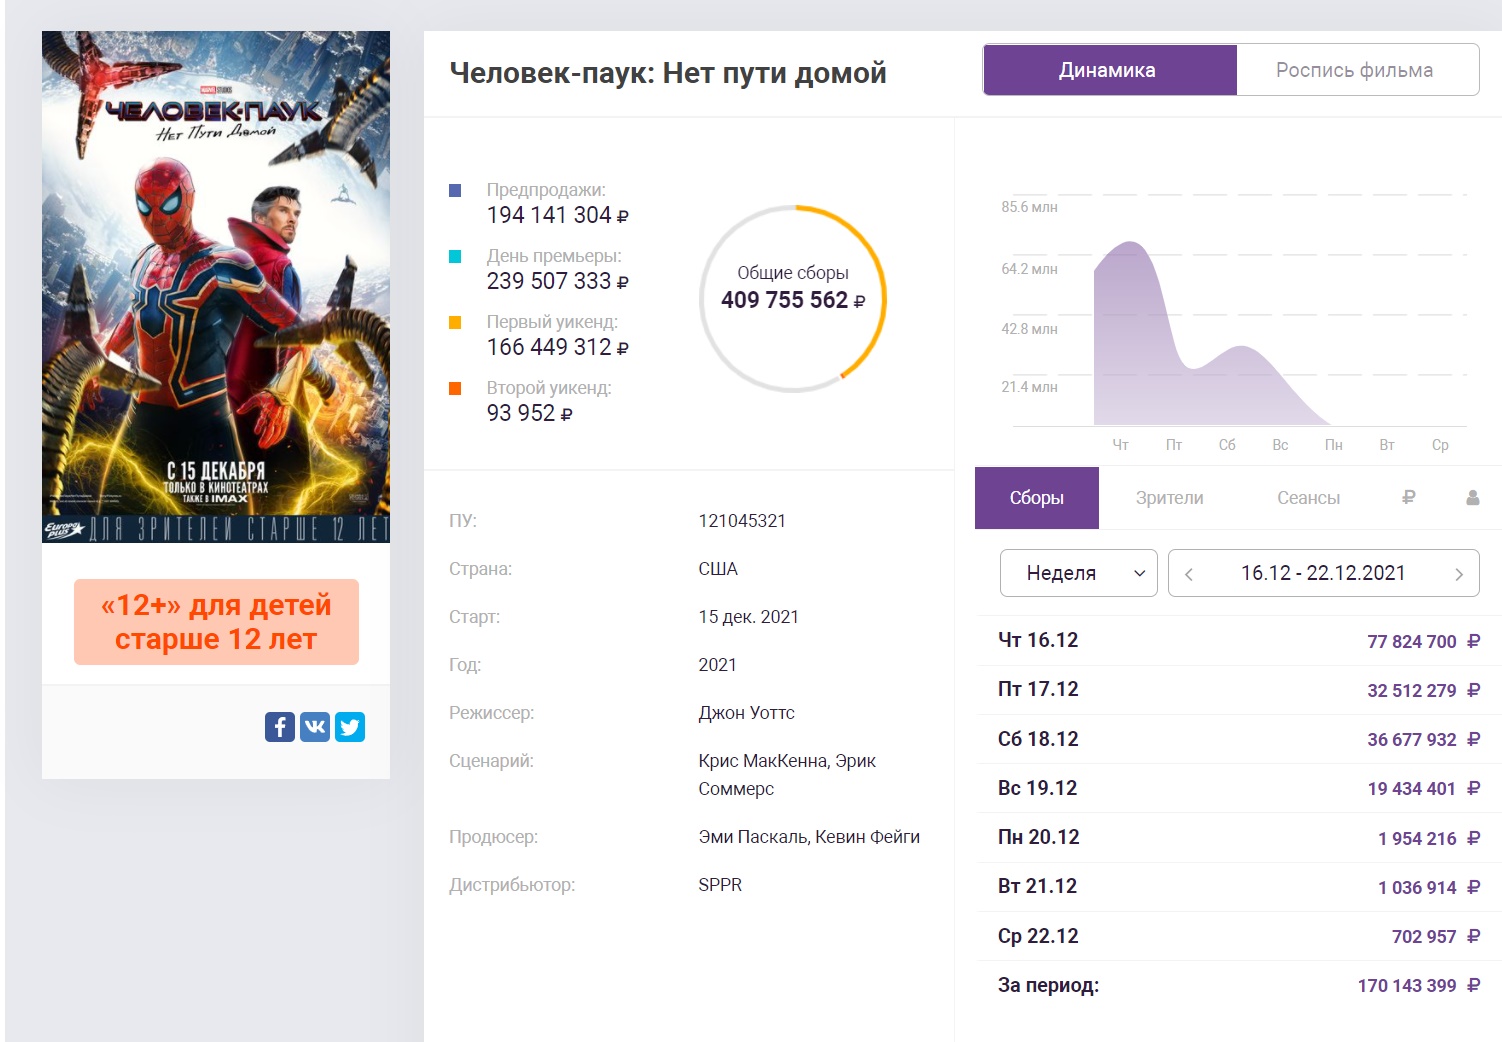Open the Сборы tab

1037,498
